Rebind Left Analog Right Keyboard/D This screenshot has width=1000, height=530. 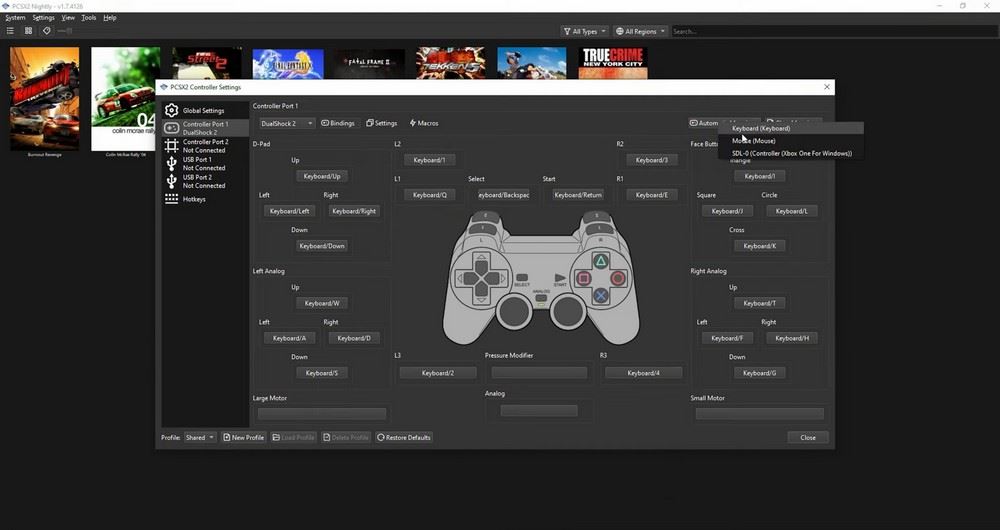[354, 338]
